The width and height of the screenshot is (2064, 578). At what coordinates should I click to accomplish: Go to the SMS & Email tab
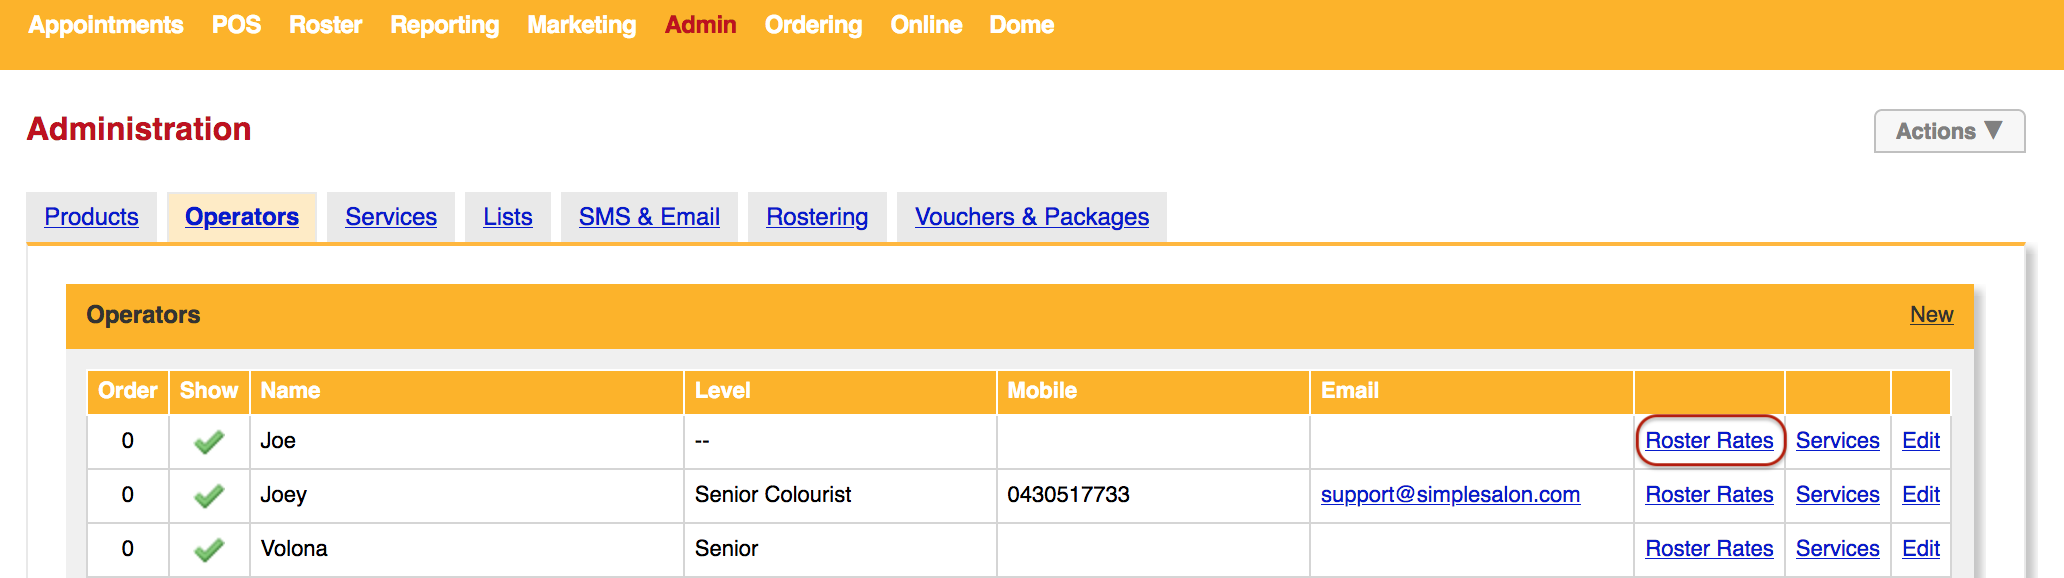coord(649,217)
